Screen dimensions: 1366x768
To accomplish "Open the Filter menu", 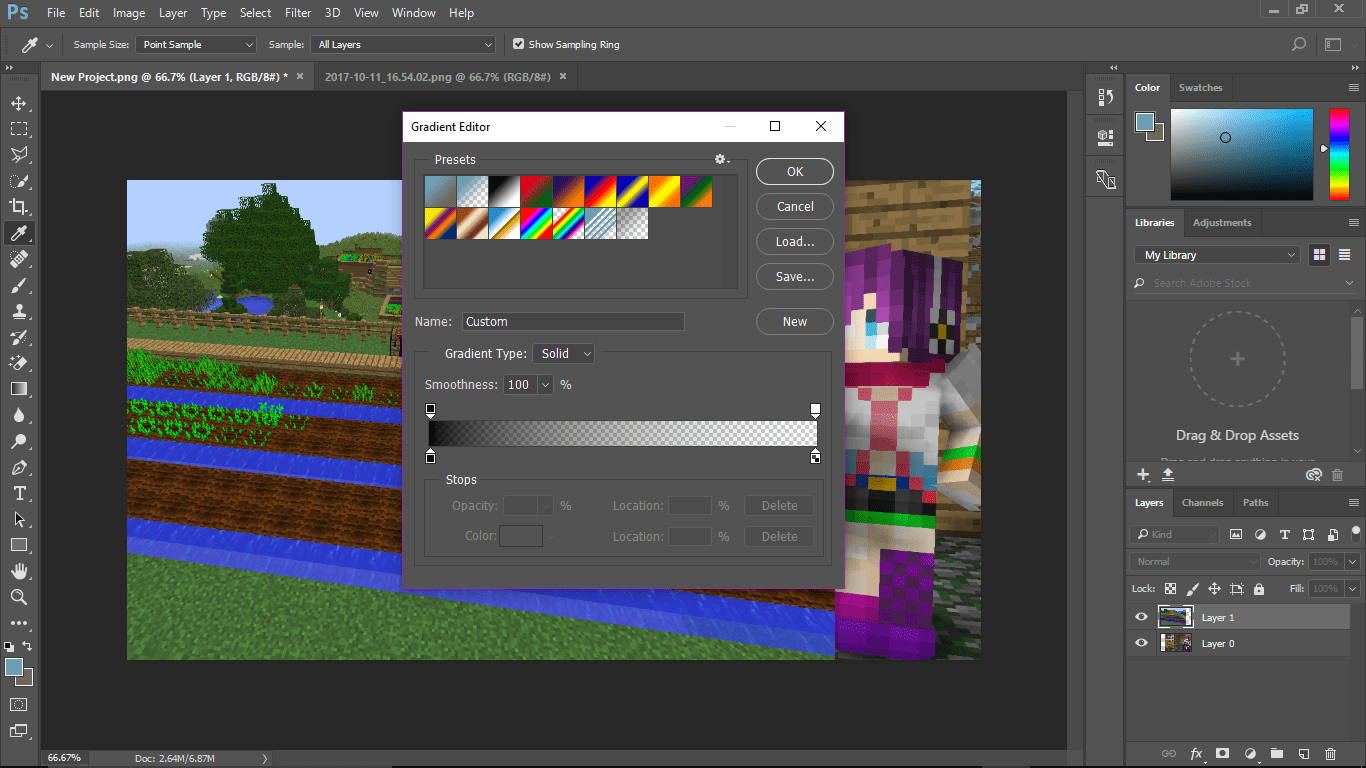I will coord(297,12).
